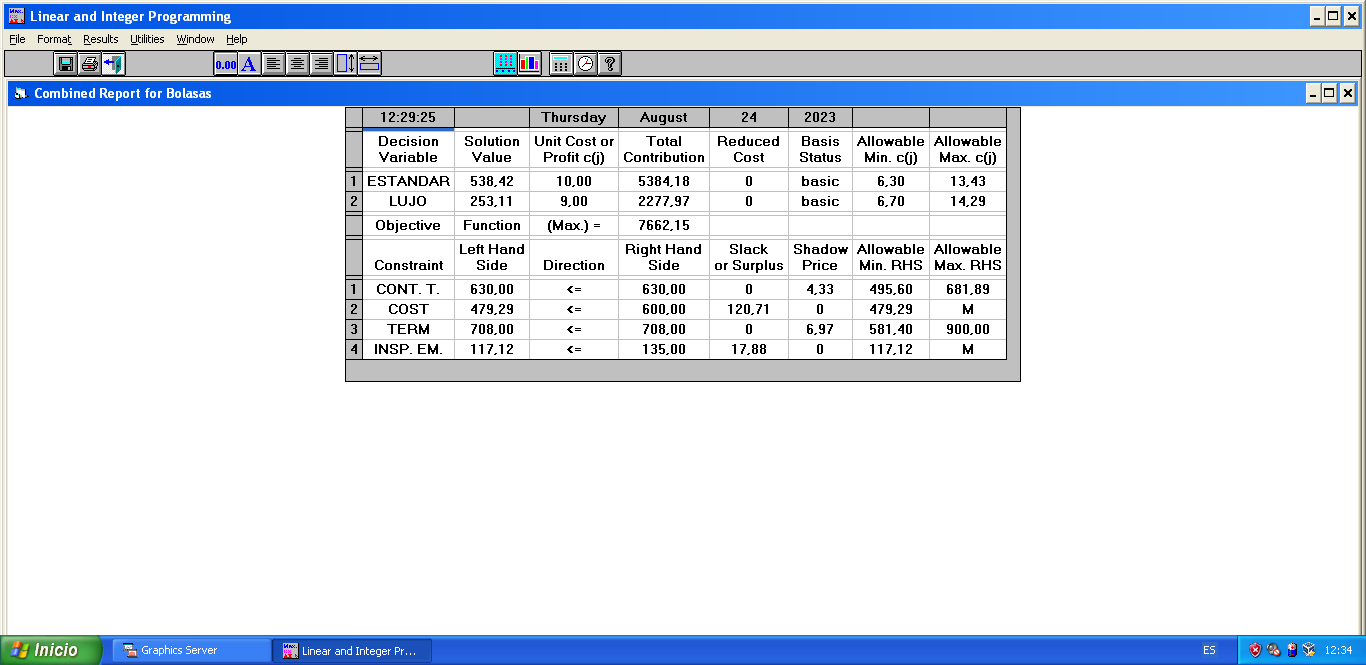Open the File menu

(17, 39)
